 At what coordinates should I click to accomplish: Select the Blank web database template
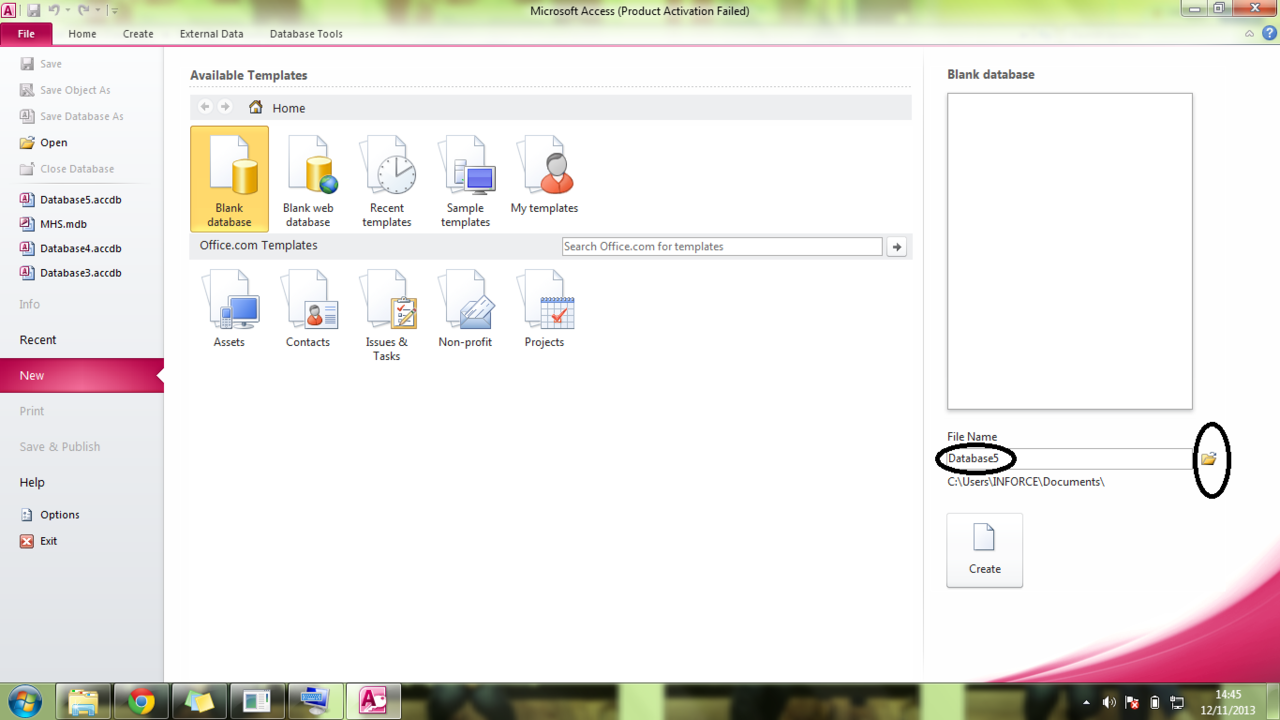308,179
